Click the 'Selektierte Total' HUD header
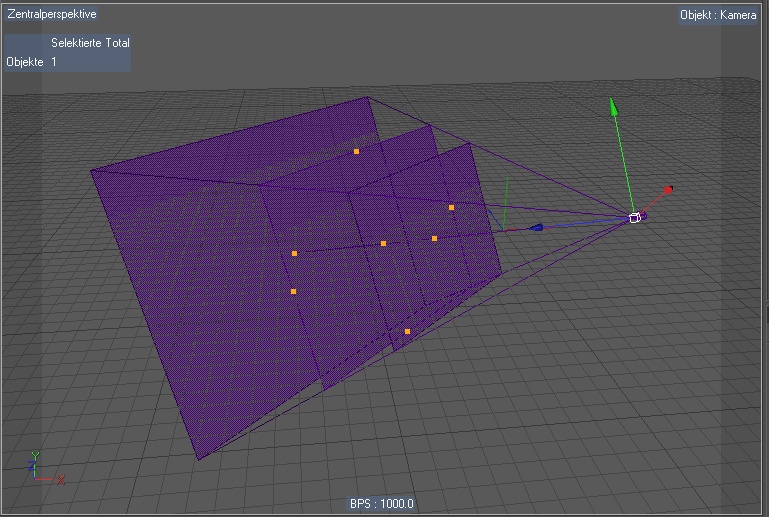The height and width of the screenshot is (517, 769). pyautogui.click(x=90, y=43)
